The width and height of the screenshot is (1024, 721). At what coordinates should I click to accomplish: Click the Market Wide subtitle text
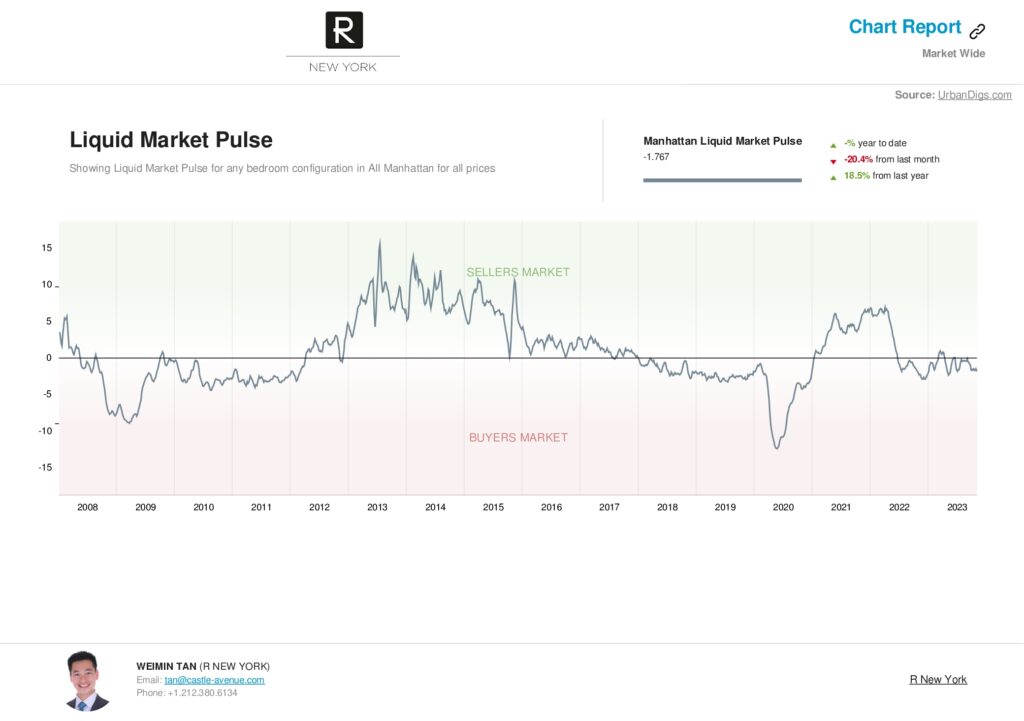coord(953,54)
